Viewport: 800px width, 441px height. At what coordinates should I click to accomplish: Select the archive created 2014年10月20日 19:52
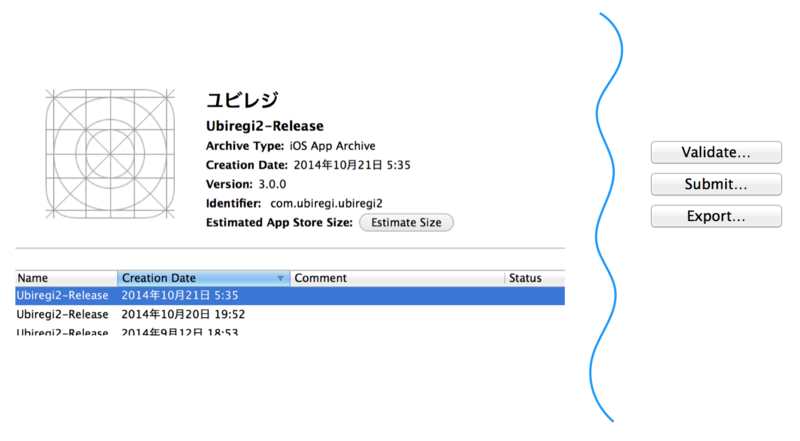click(x=290, y=314)
